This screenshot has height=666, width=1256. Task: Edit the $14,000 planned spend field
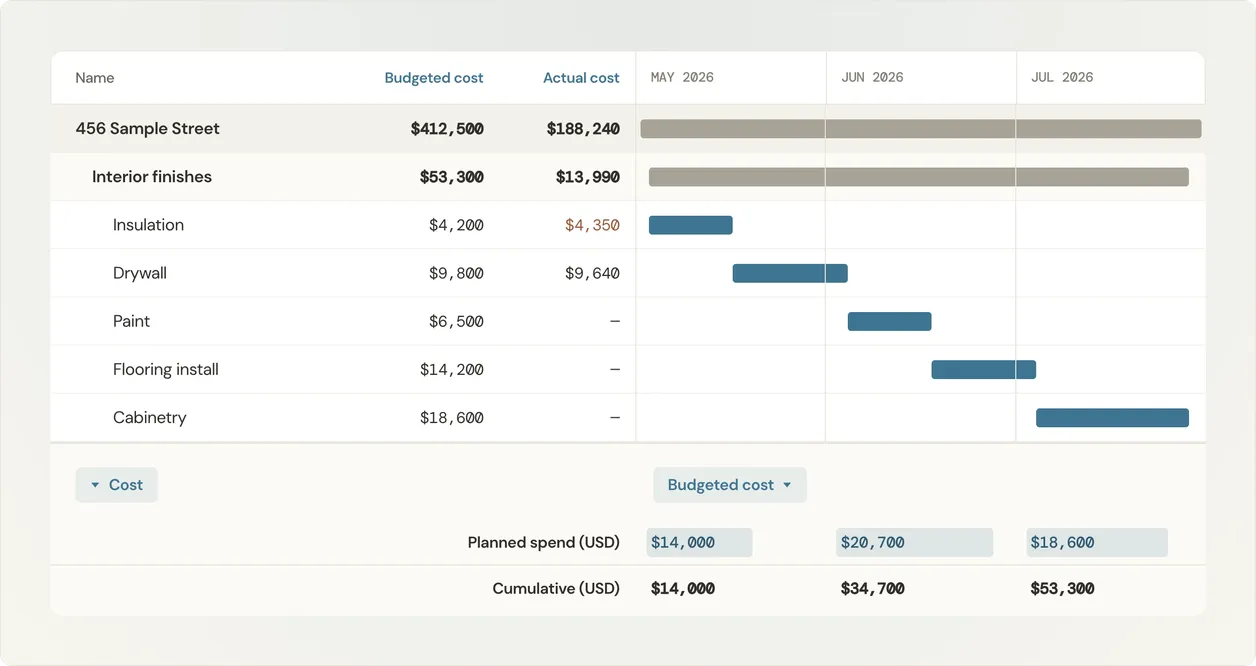coord(699,542)
